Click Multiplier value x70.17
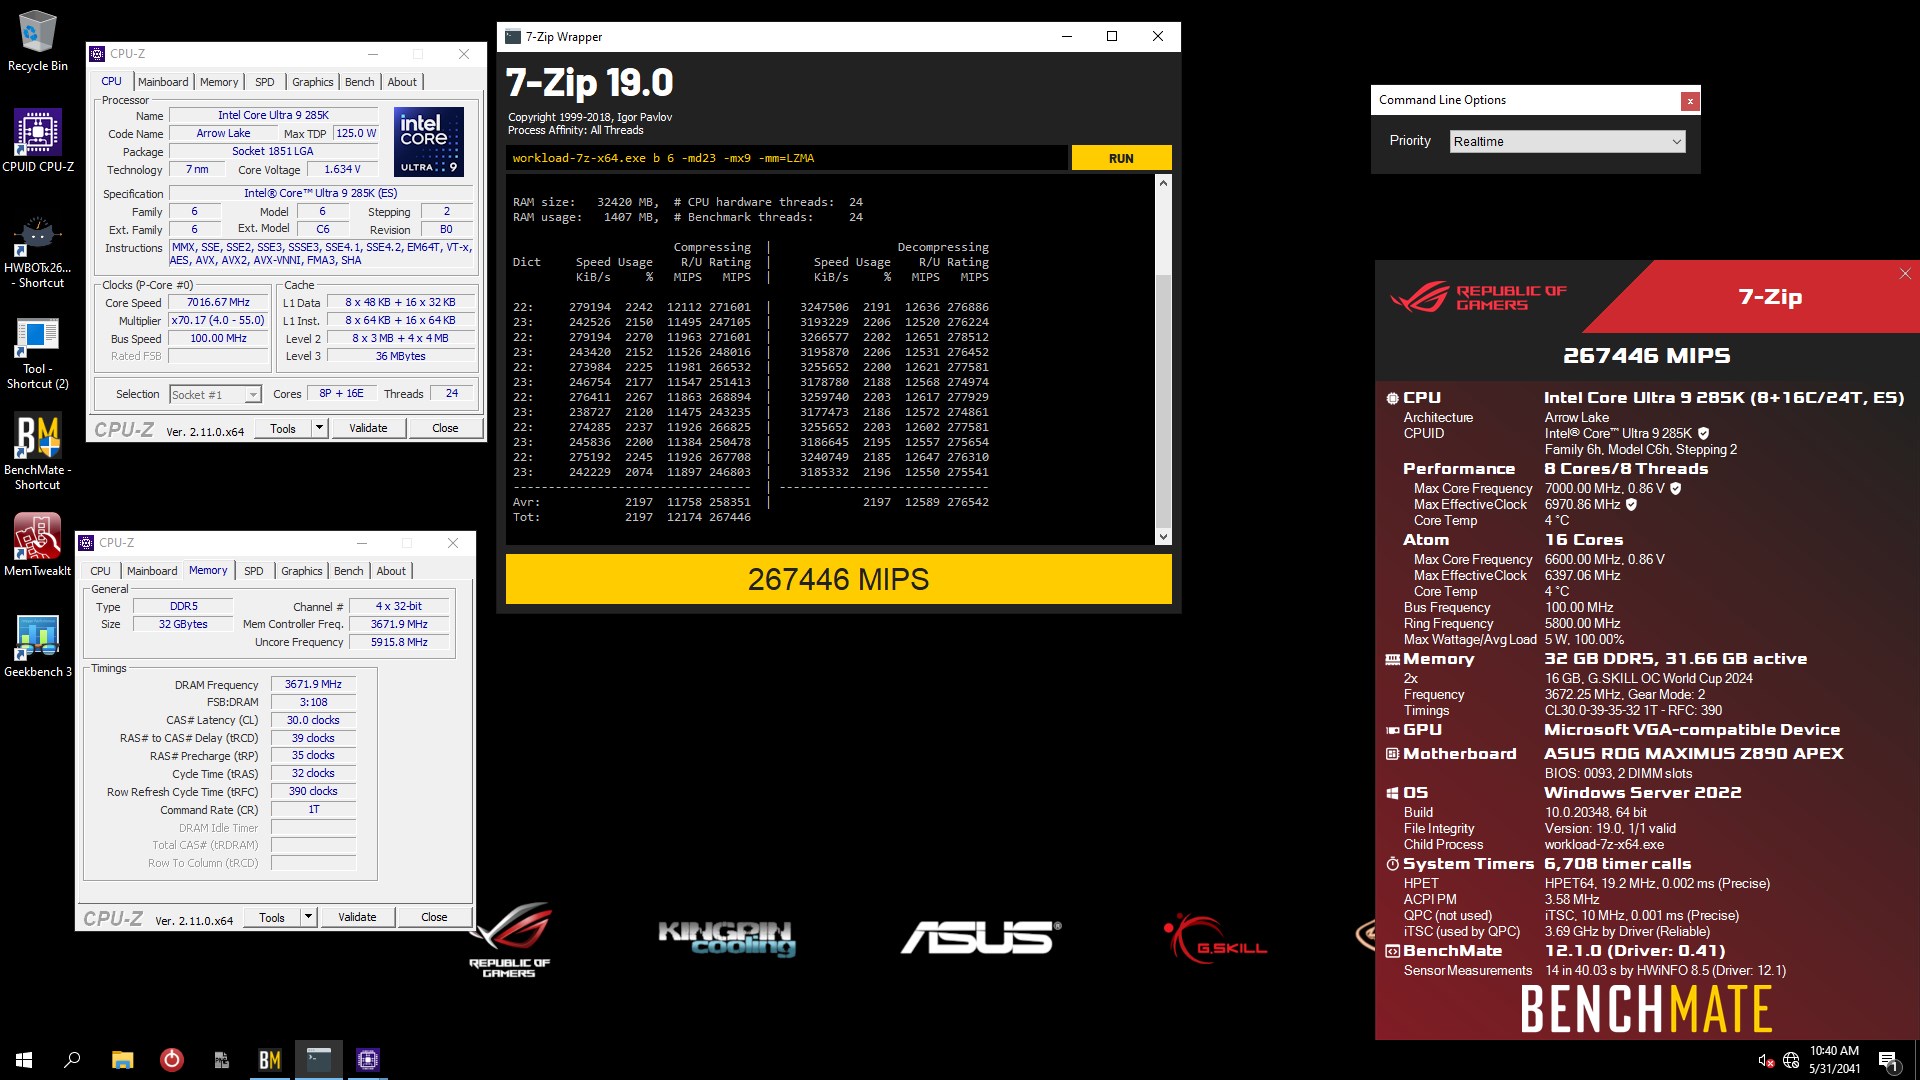1920x1080 pixels. click(x=218, y=321)
